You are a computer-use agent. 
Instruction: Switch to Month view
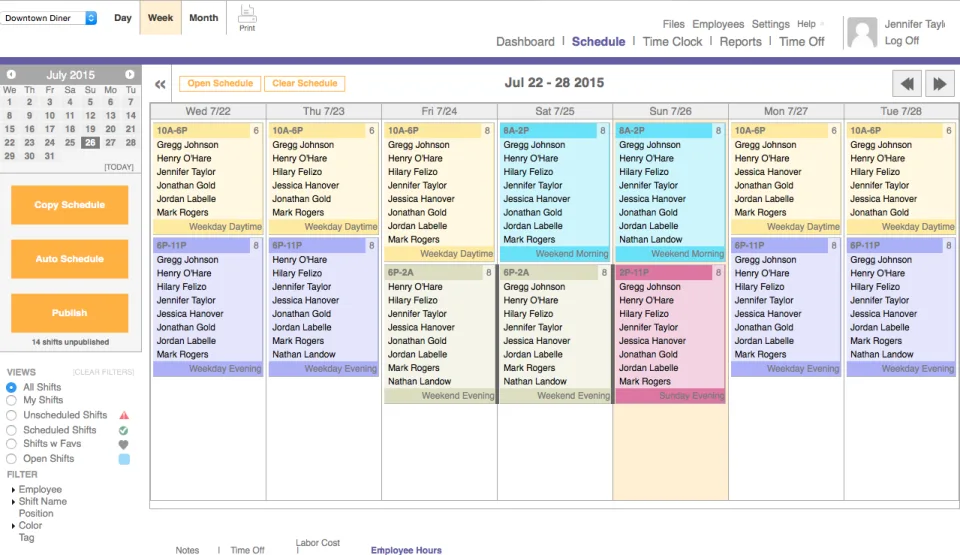coord(203,18)
